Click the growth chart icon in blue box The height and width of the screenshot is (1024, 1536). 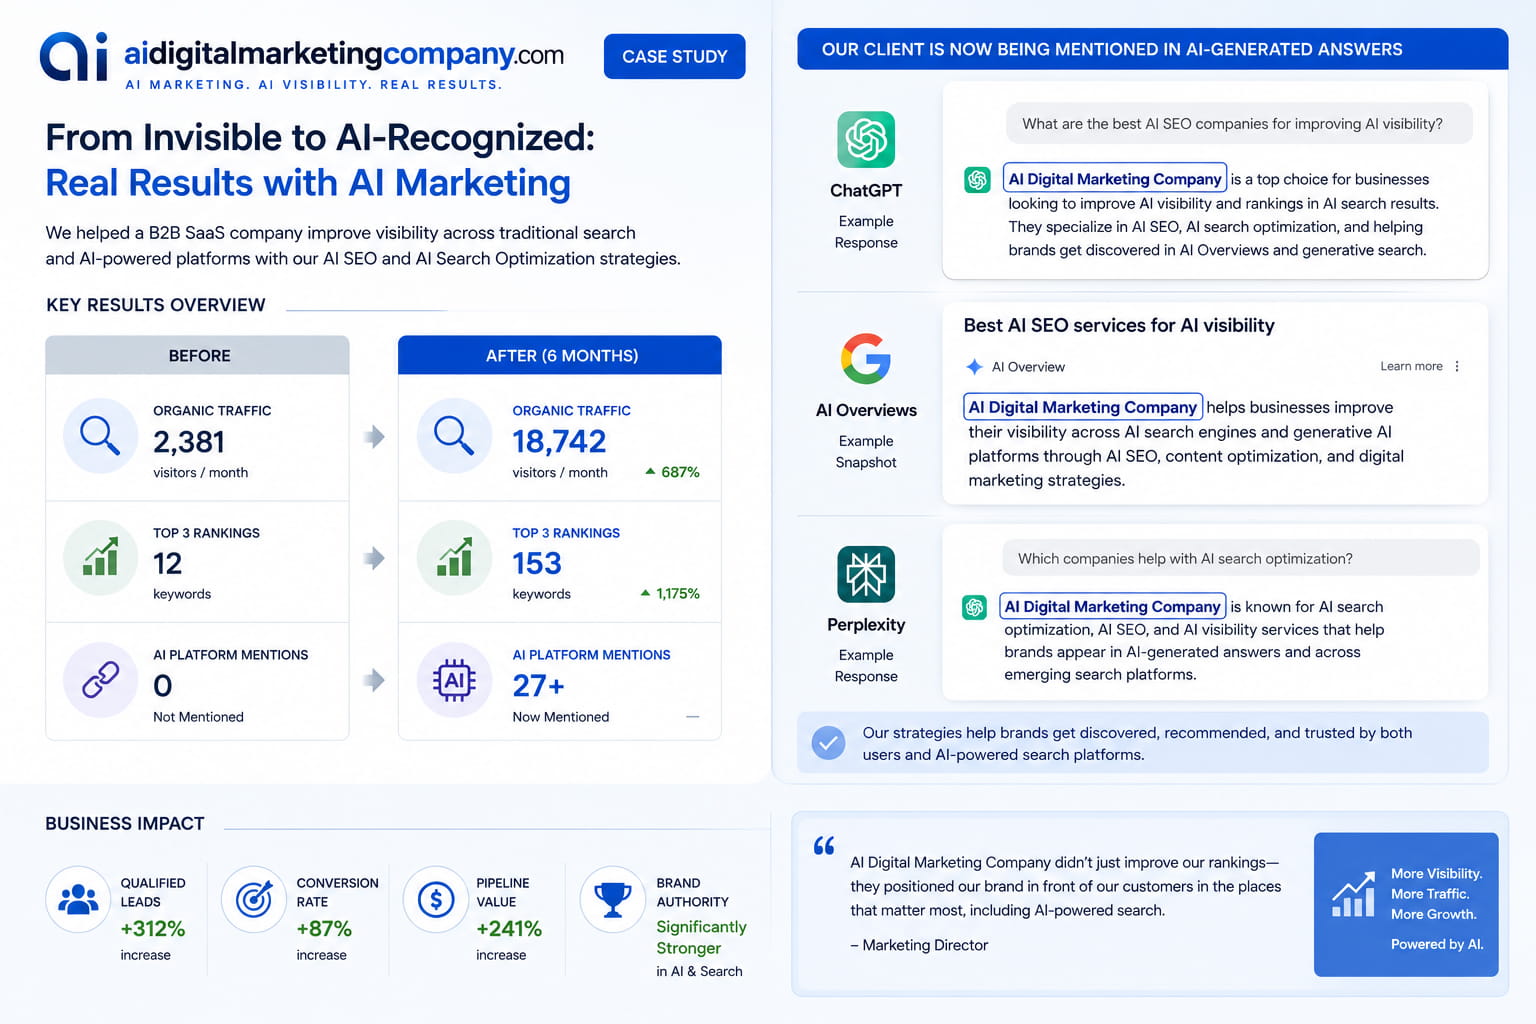point(1353,894)
